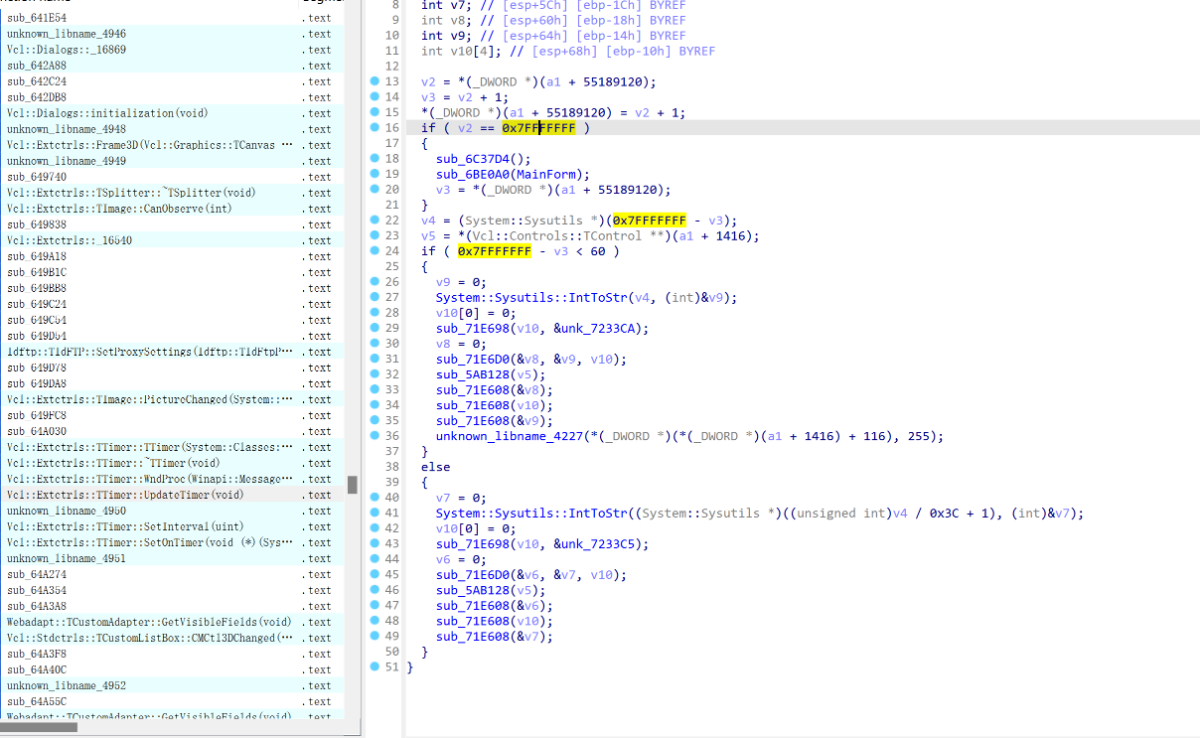Image resolution: width=1200 pixels, height=738 pixels.
Task: Select sub_649740 in the function list
Action: 172,177
